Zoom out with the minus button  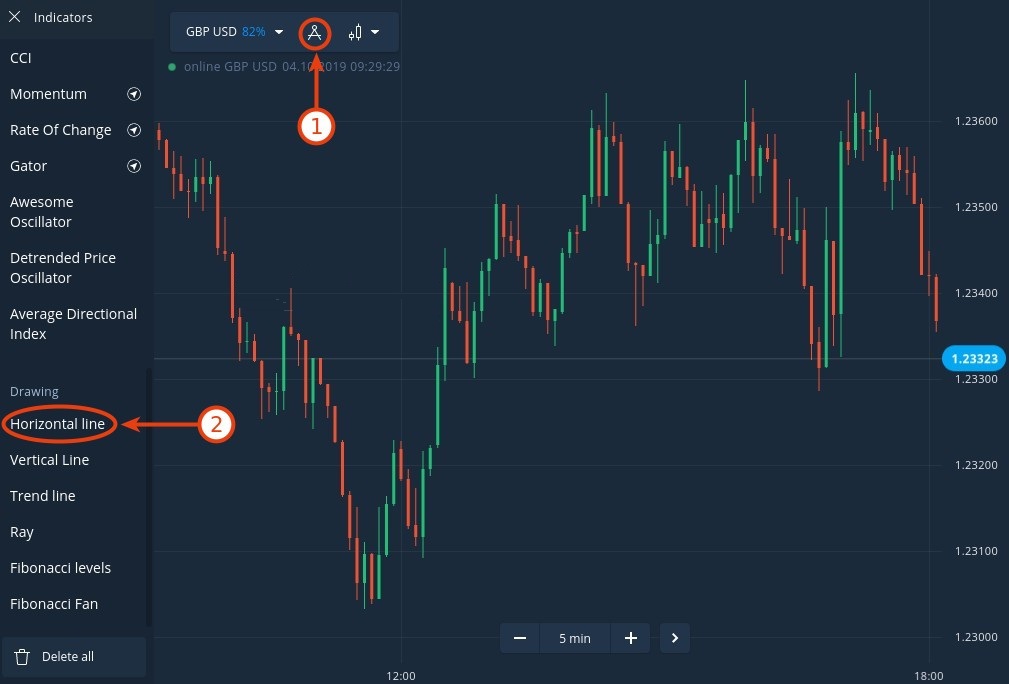(x=520, y=638)
